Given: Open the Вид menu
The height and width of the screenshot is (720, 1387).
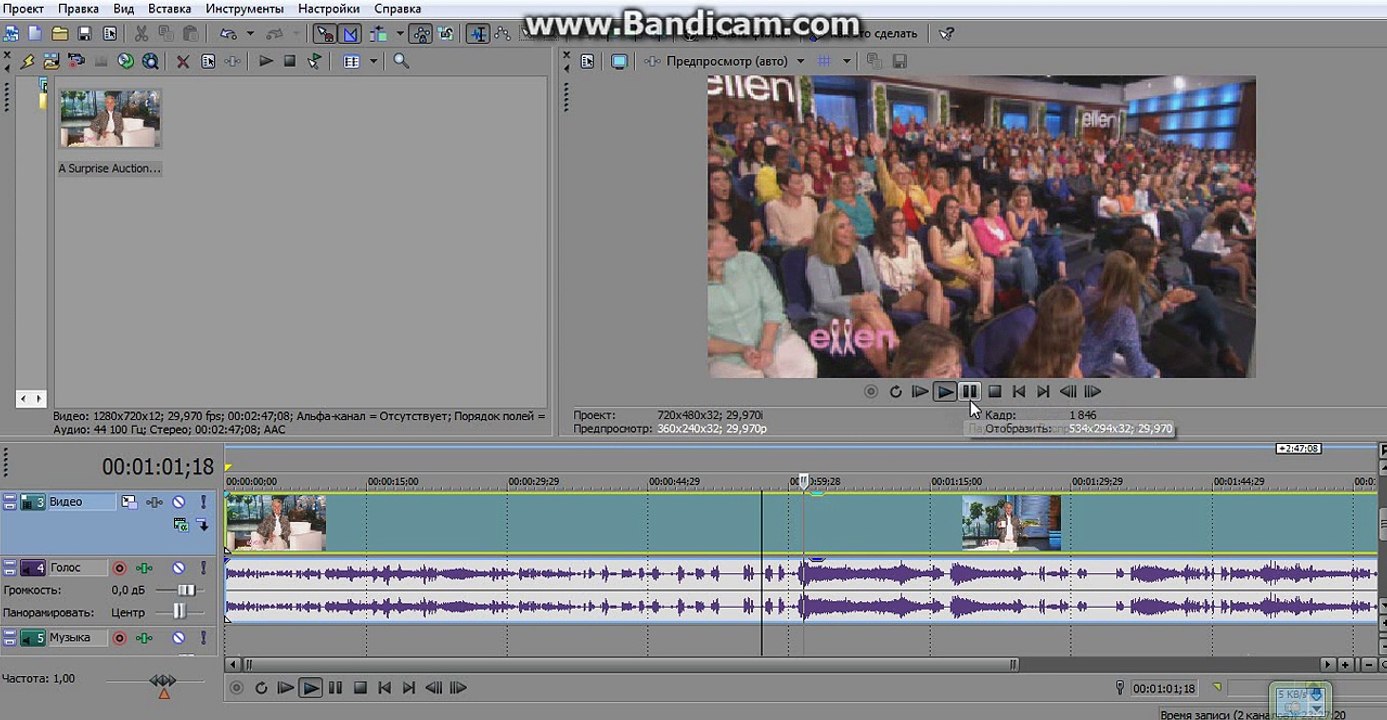Looking at the screenshot, I should (x=124, y=9).
